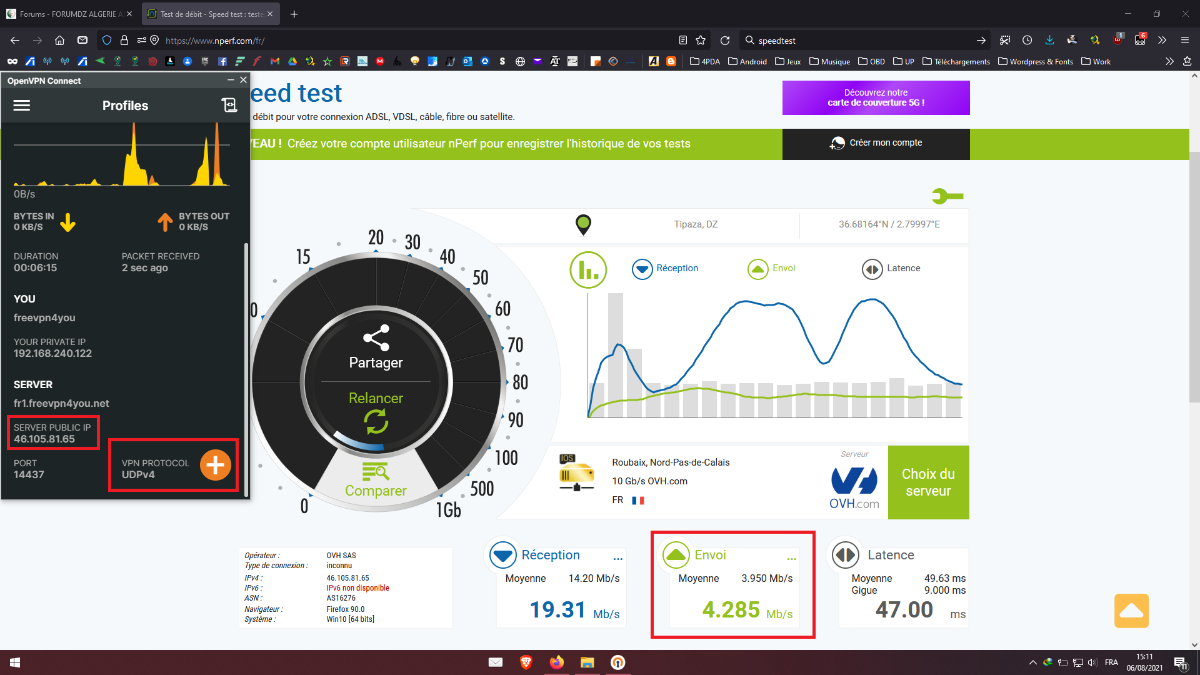Toggle the Réception curve in the graph legend

(x=642, y=268)
